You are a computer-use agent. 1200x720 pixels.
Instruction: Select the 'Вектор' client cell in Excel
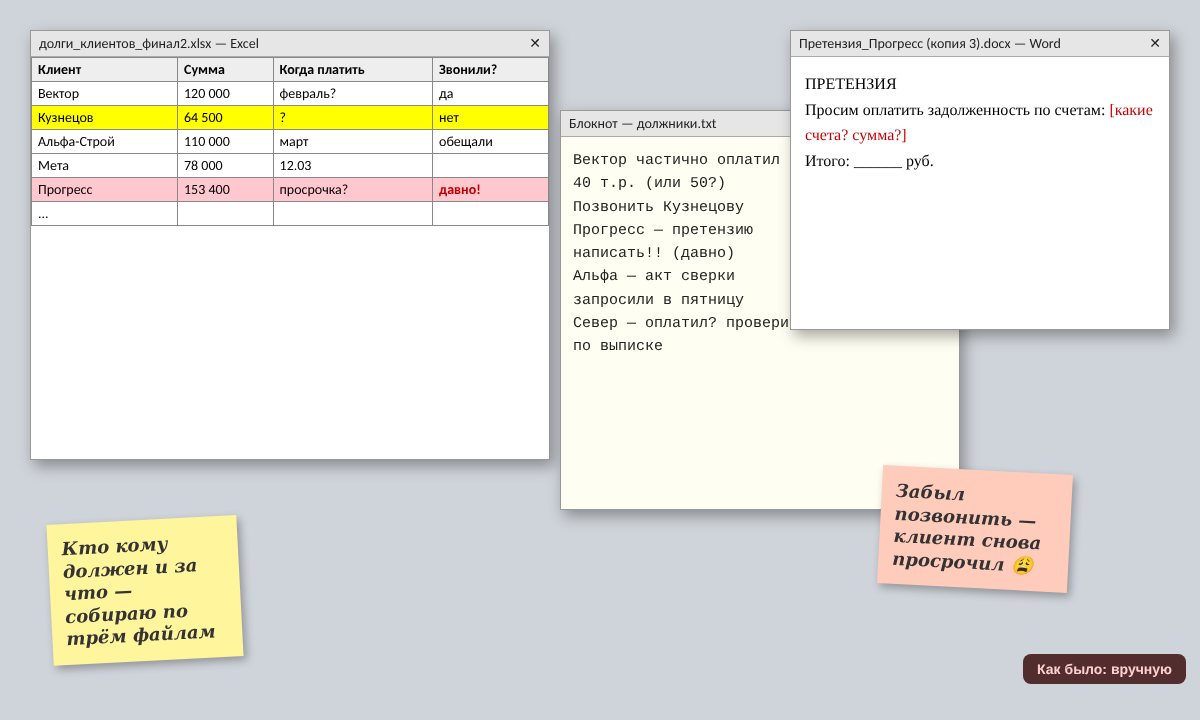click(x=105, y=94)
